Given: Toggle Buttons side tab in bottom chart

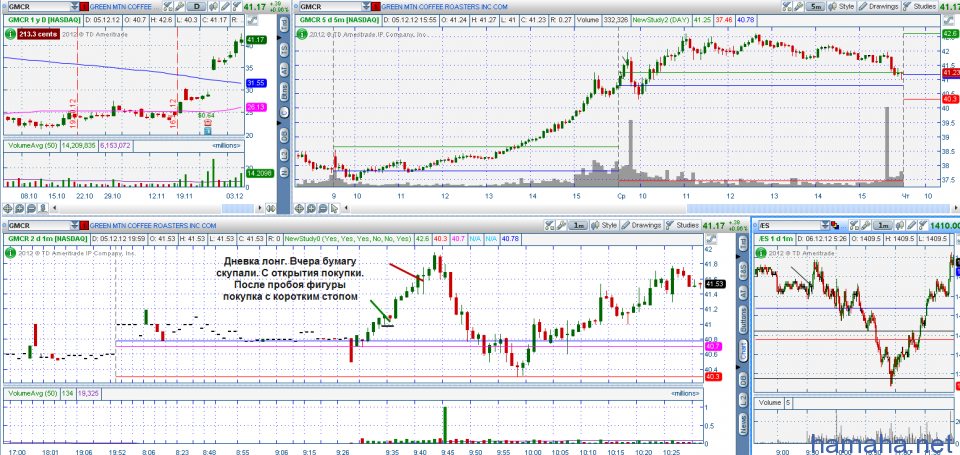Looking at the screenshot, I should click(x=743, y=320).
